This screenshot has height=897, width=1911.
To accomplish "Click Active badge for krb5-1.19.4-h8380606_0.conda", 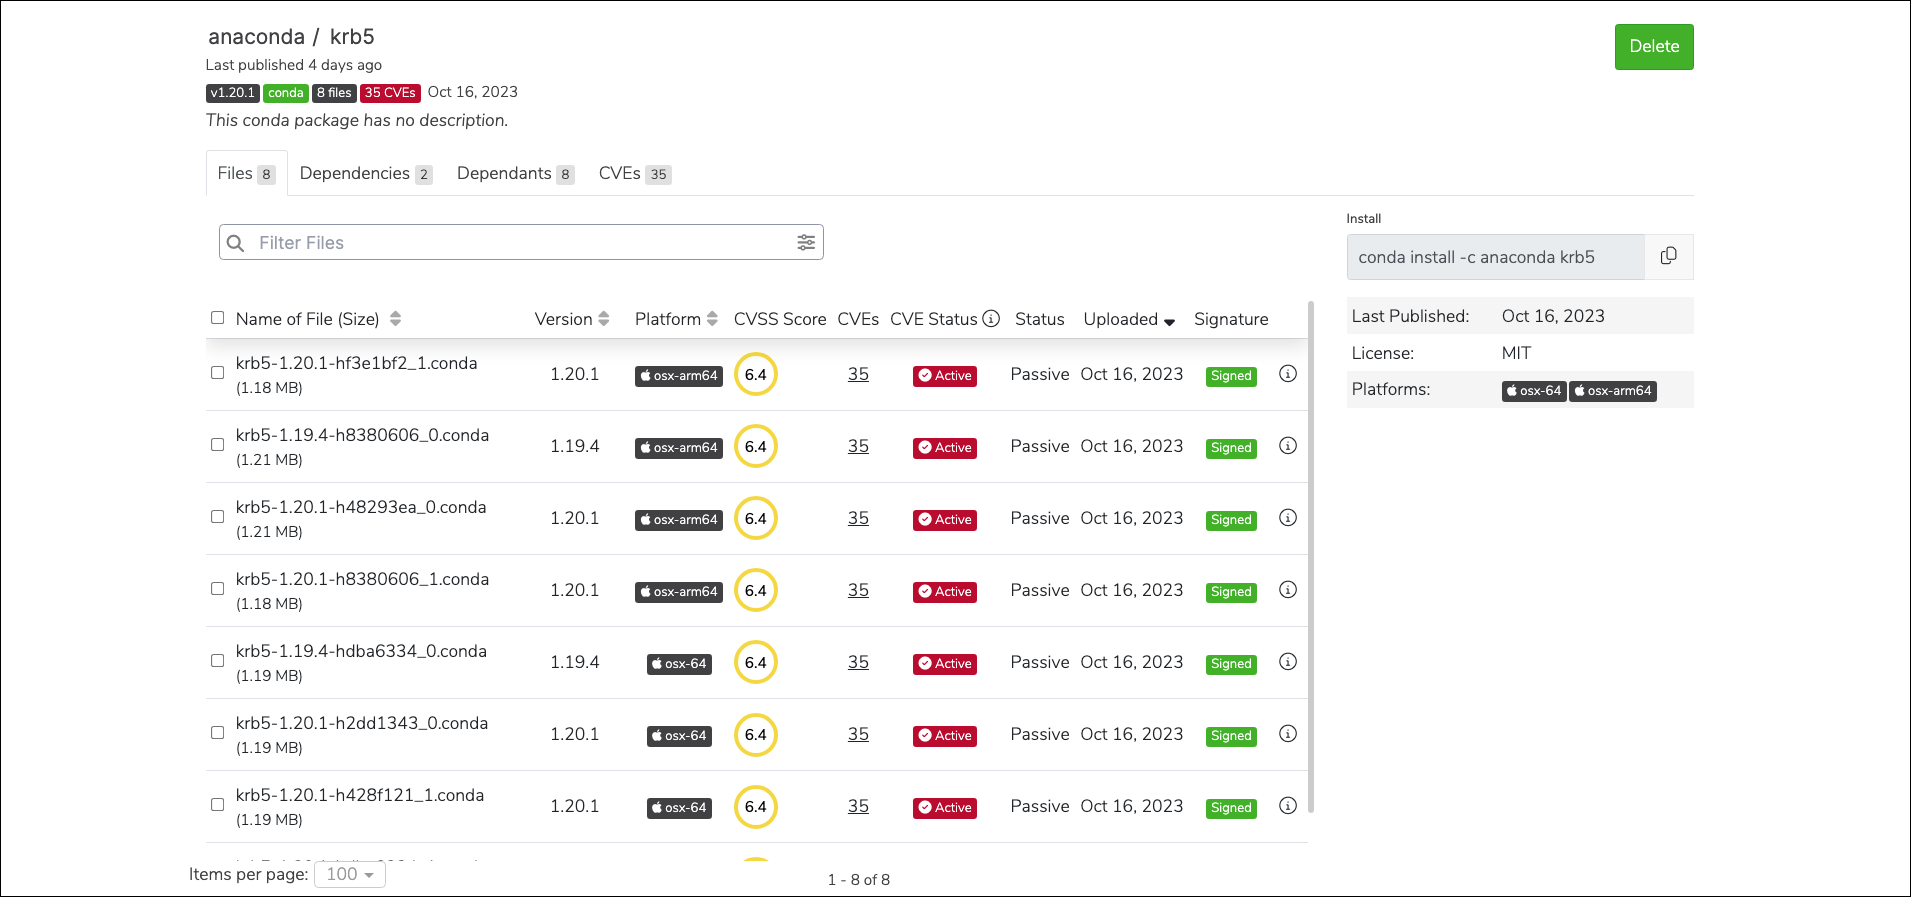I will tap(945, 448).
